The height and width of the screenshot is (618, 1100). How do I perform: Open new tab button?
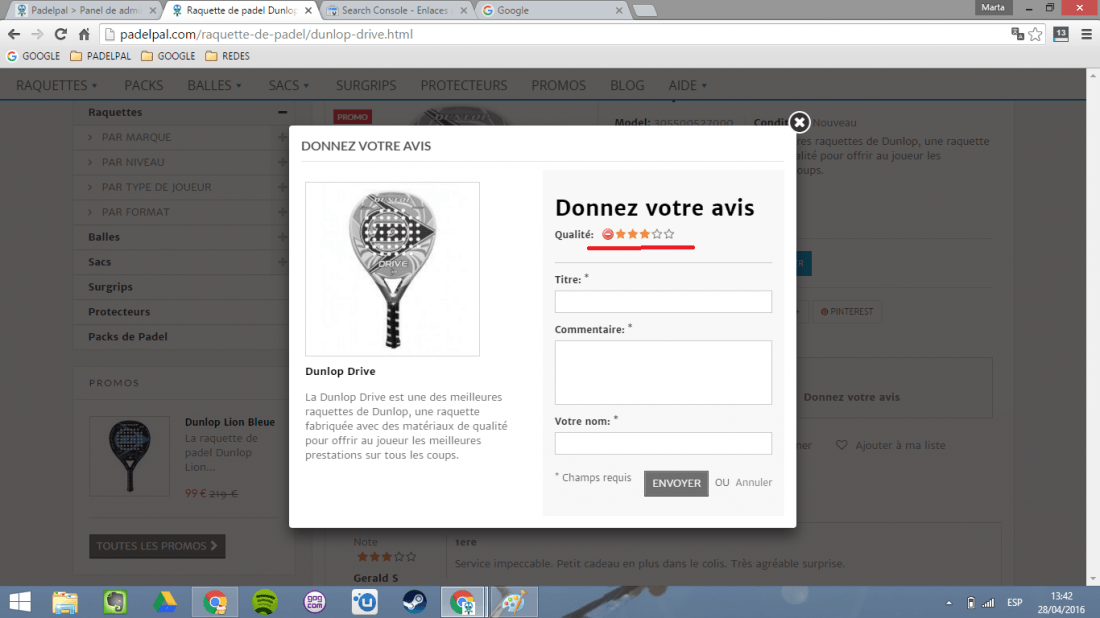click(644, 11)
